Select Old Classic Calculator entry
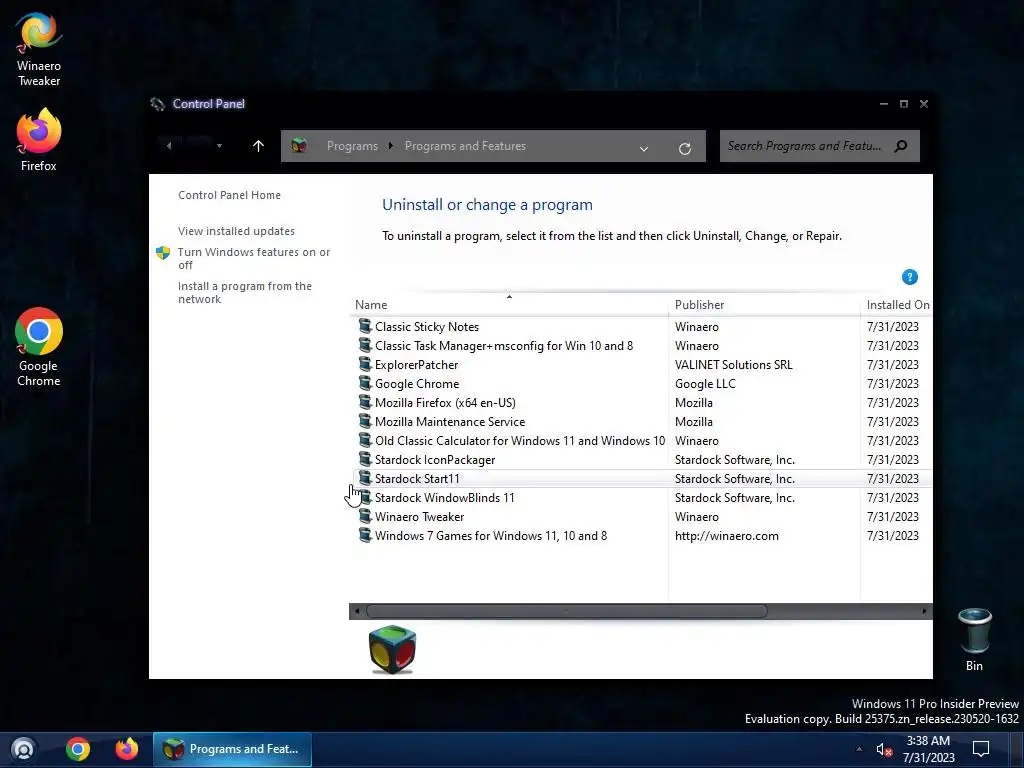This screenshot has width=1024, height=768. pos(642,440)
